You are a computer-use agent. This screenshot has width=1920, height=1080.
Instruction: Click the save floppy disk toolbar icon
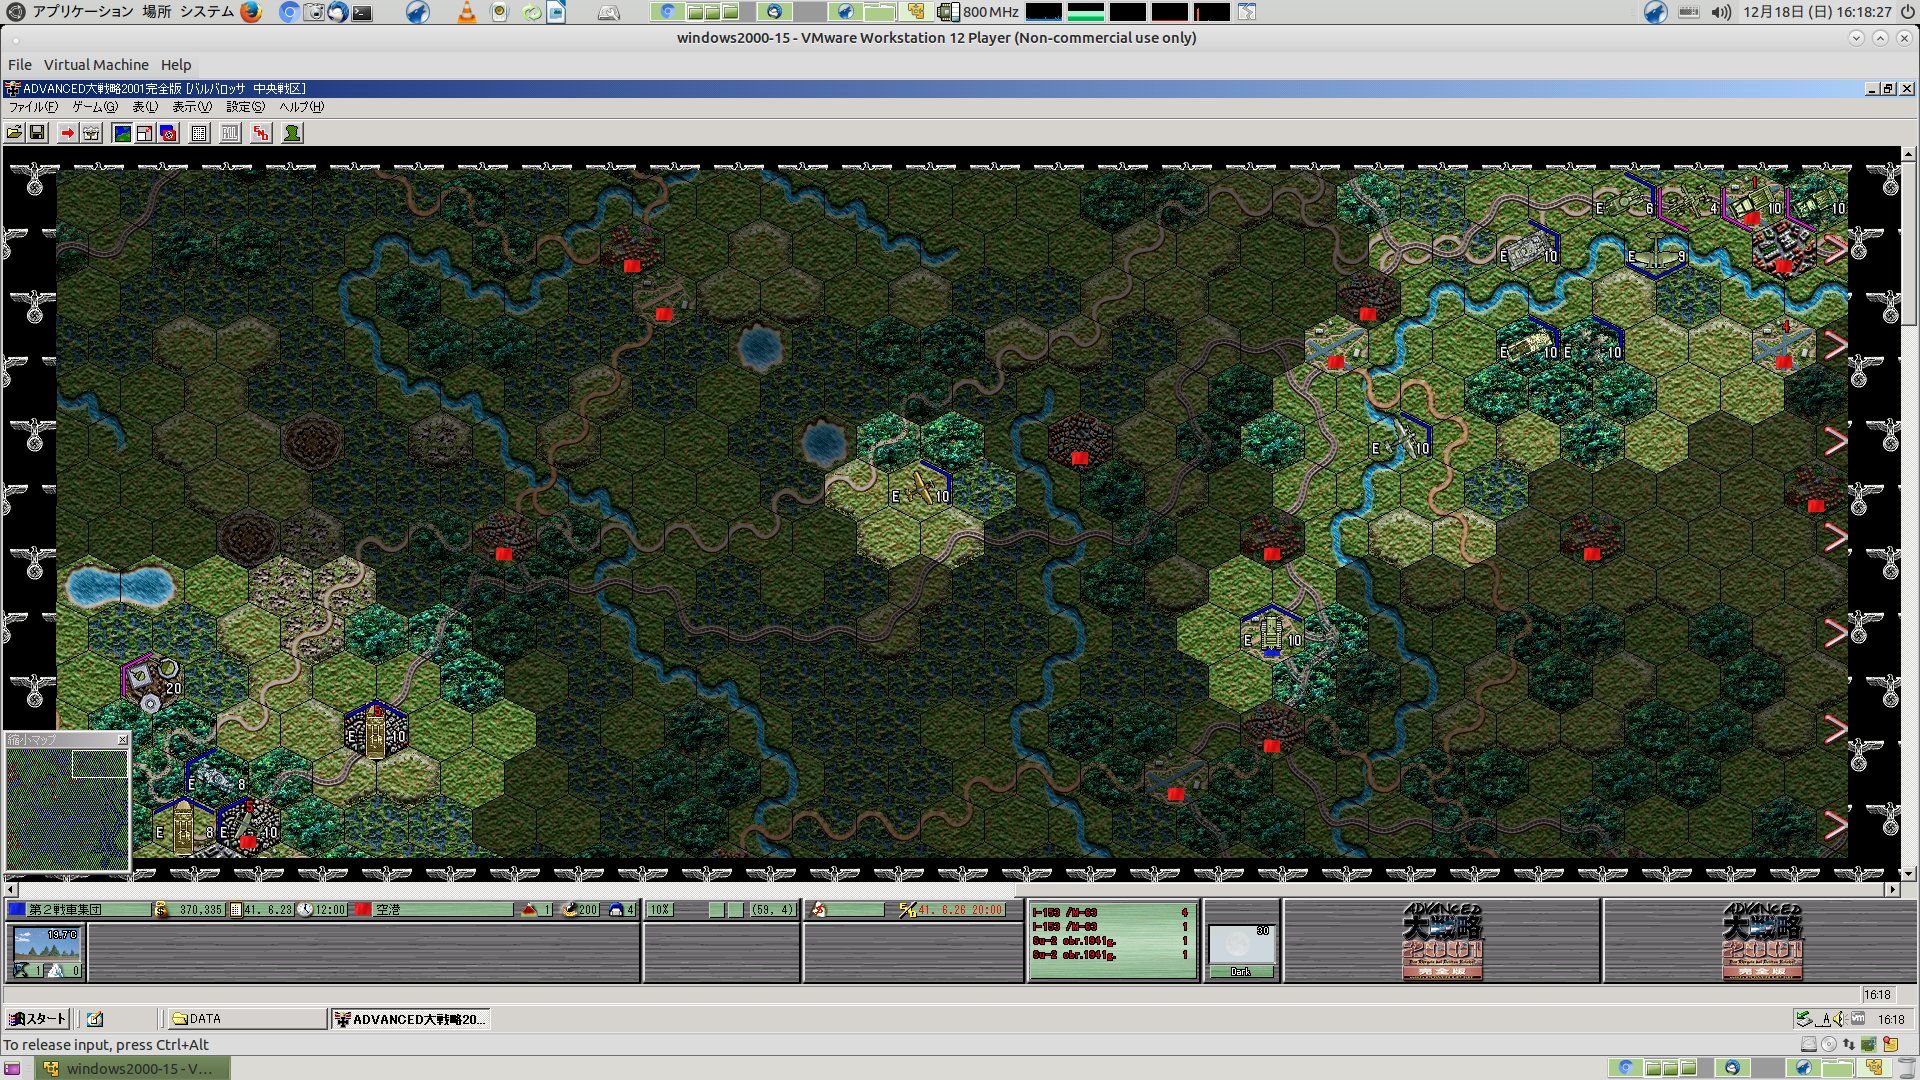click(x=37, y=133)
